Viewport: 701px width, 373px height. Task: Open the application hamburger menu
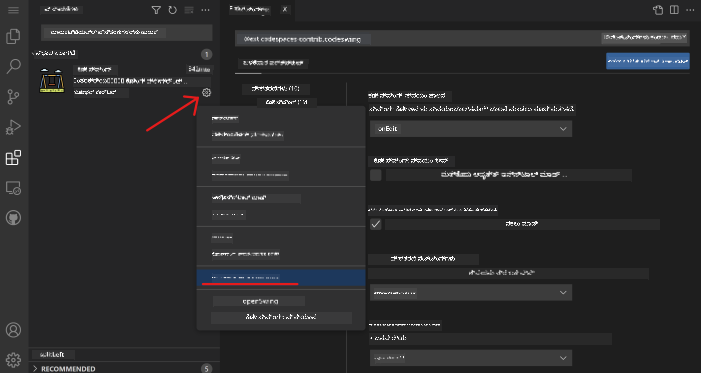click(13, 10)
